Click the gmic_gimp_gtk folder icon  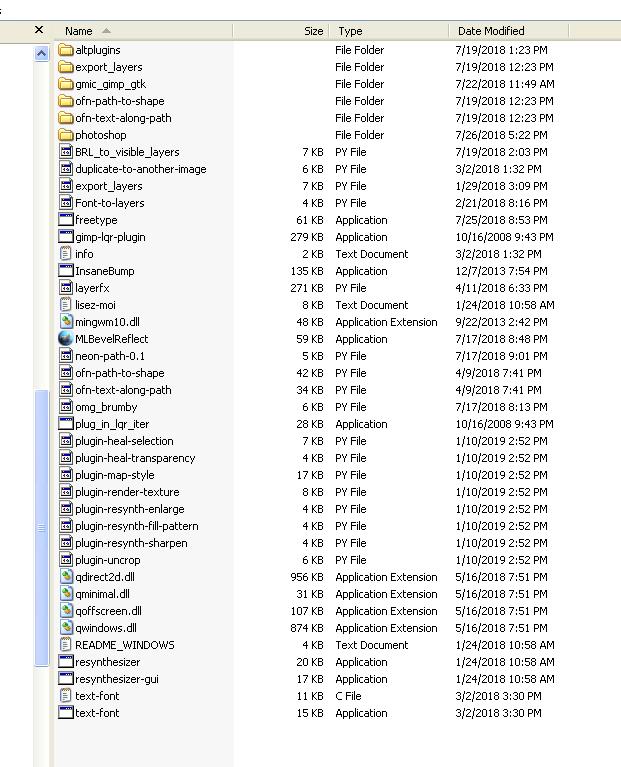tap(66, 84)
